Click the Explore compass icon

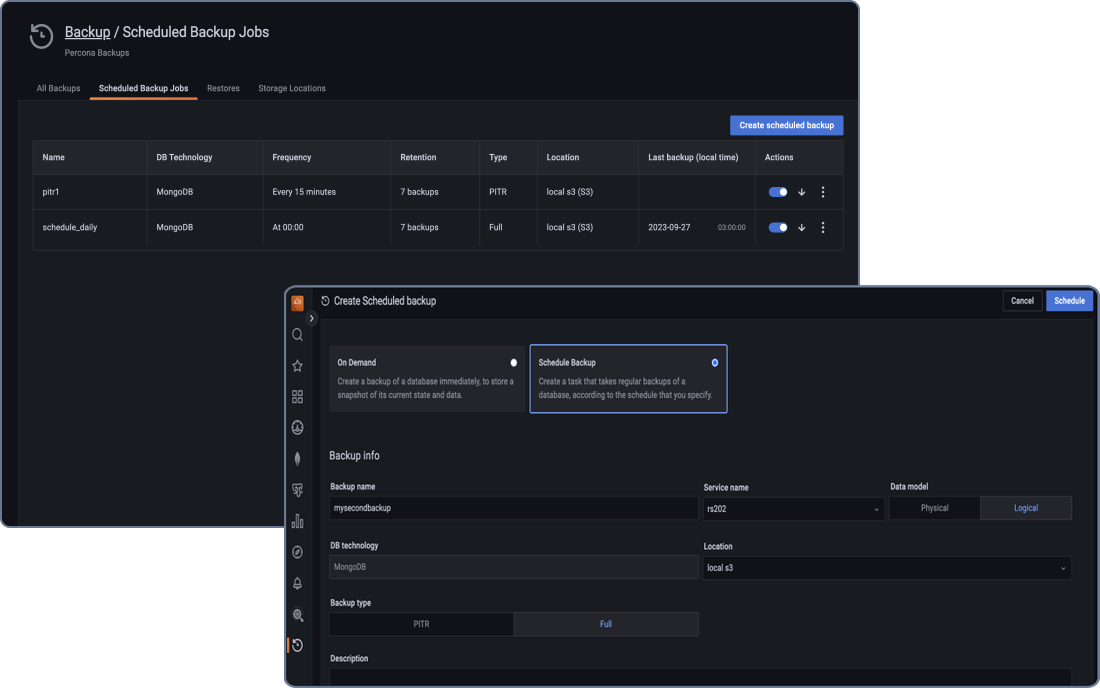pyautogui.click(x=297, y=552)
